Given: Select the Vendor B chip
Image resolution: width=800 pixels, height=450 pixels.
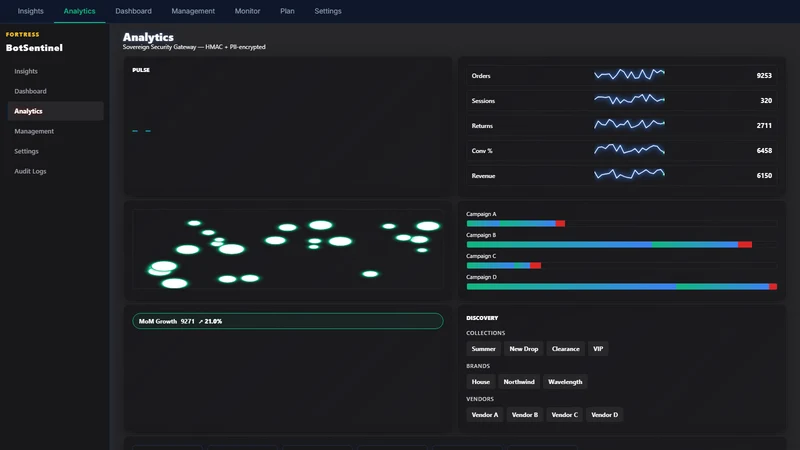Looking at the screenshot, I should point(524,415).
